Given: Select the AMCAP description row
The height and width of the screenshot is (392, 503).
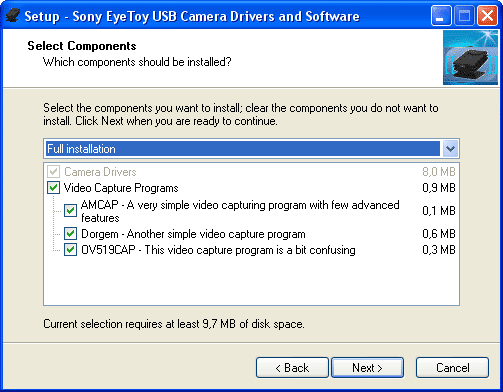Looking at the screenshot, I should 240,211.
